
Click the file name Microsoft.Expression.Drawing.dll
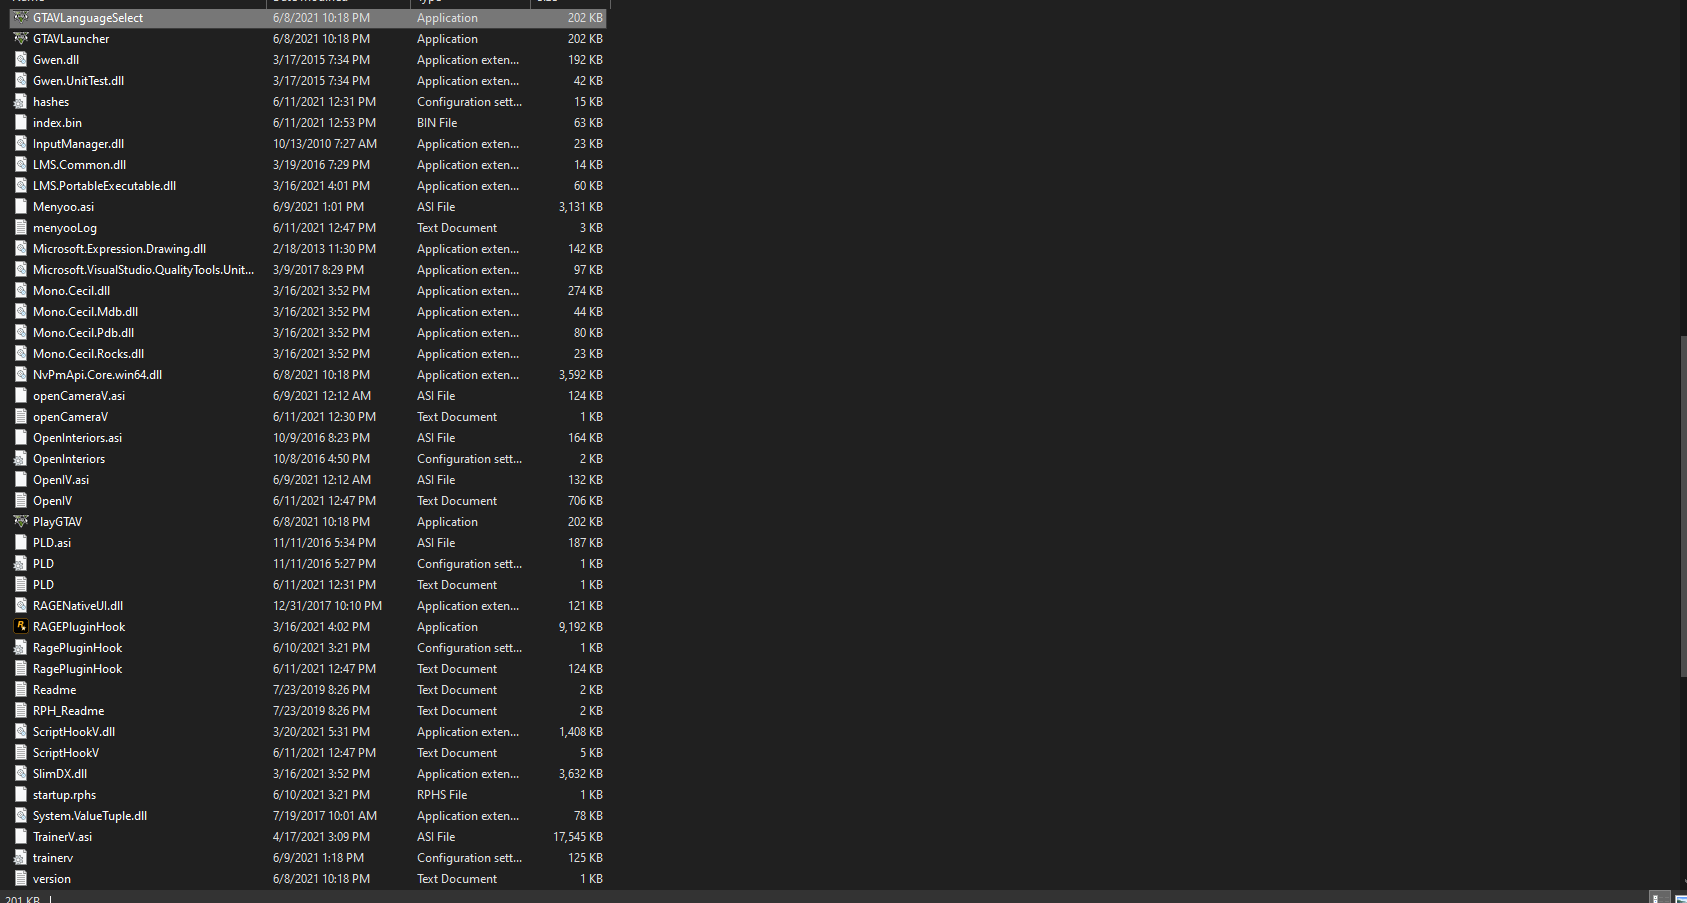tap(119, 249)
